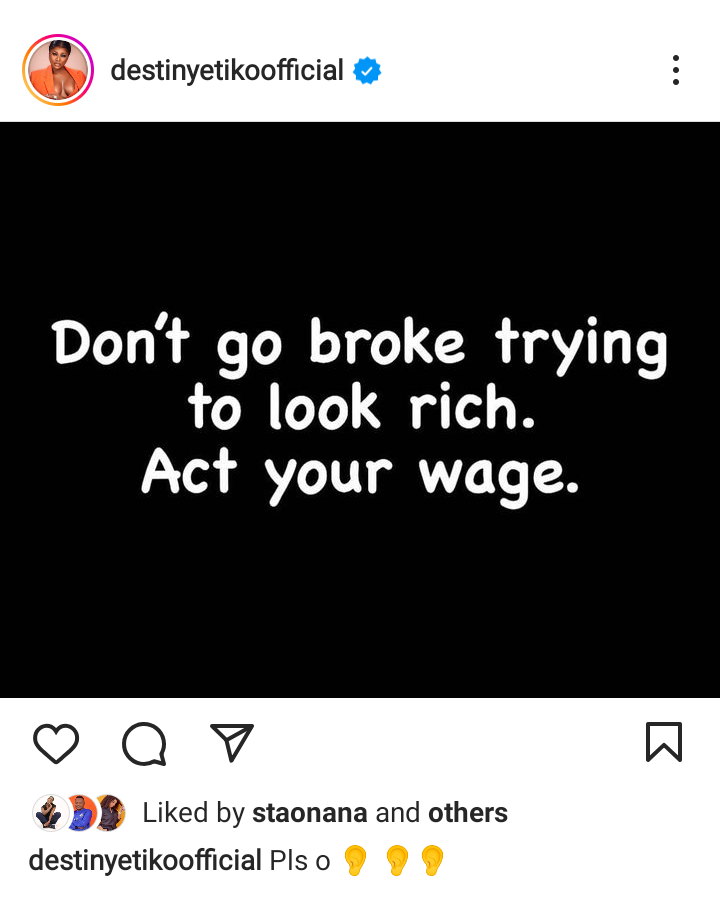The image size is (720, 913).
Task: Tap the second liker avatar in blue
Action: pos(80,813)
